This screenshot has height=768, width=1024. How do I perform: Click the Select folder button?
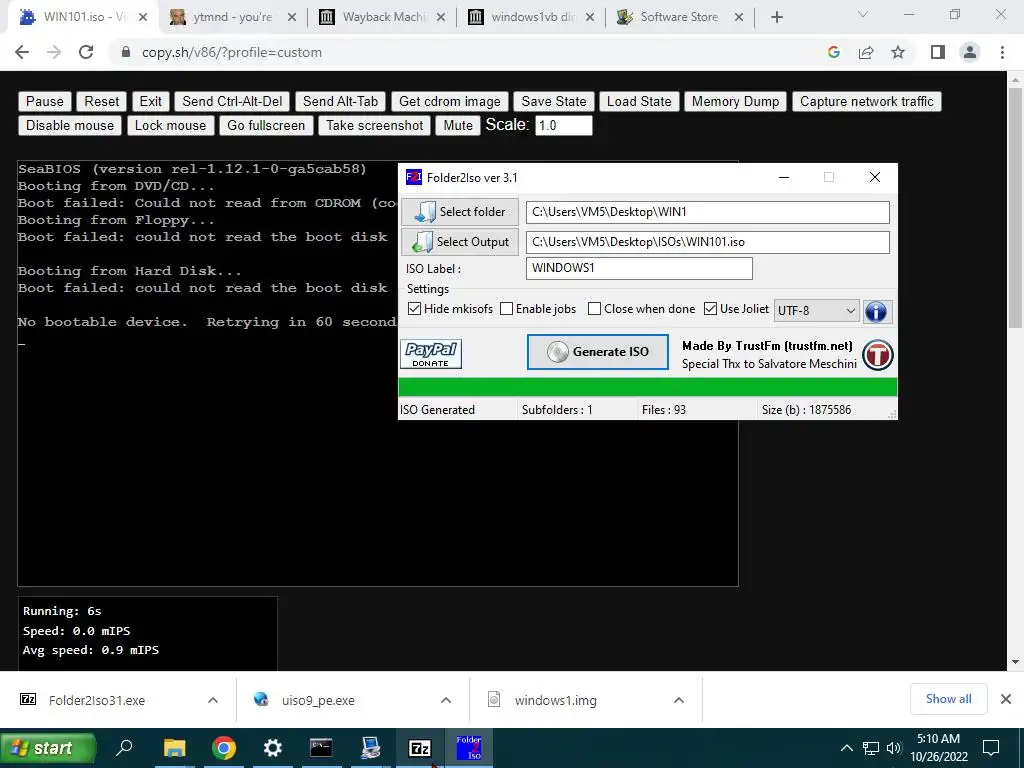(x=460, y=212)
